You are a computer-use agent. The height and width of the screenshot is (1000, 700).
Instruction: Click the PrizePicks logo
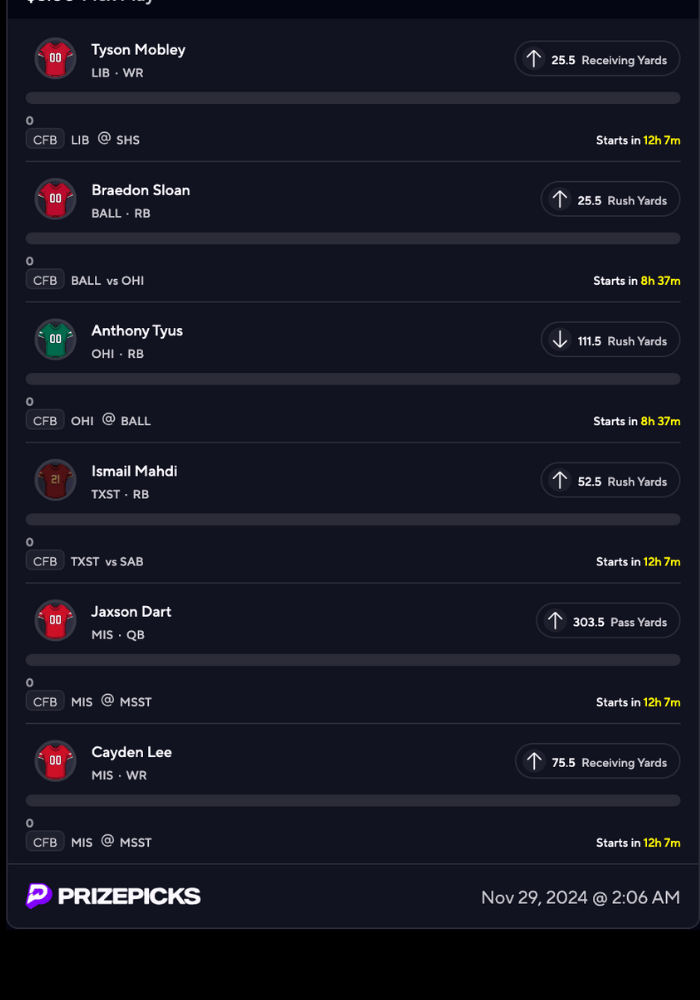[x=113, y=896]
